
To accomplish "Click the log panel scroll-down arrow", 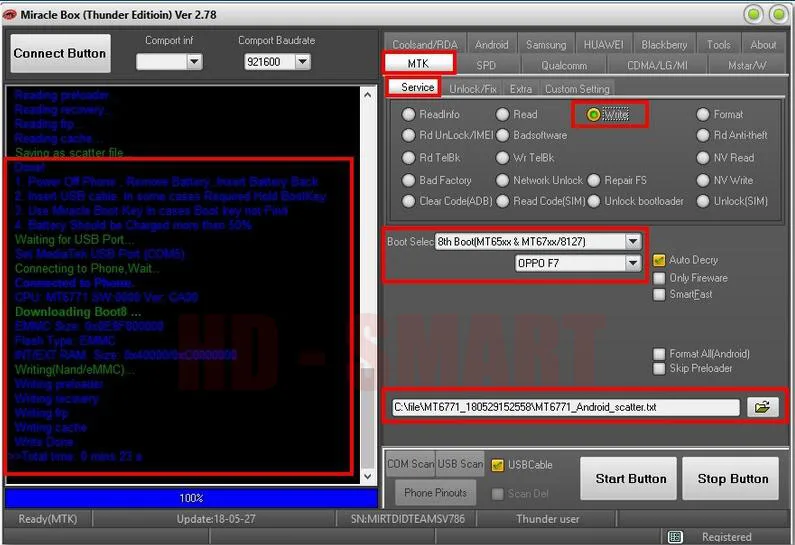I will pyautogui.click(x=368, y=477).
